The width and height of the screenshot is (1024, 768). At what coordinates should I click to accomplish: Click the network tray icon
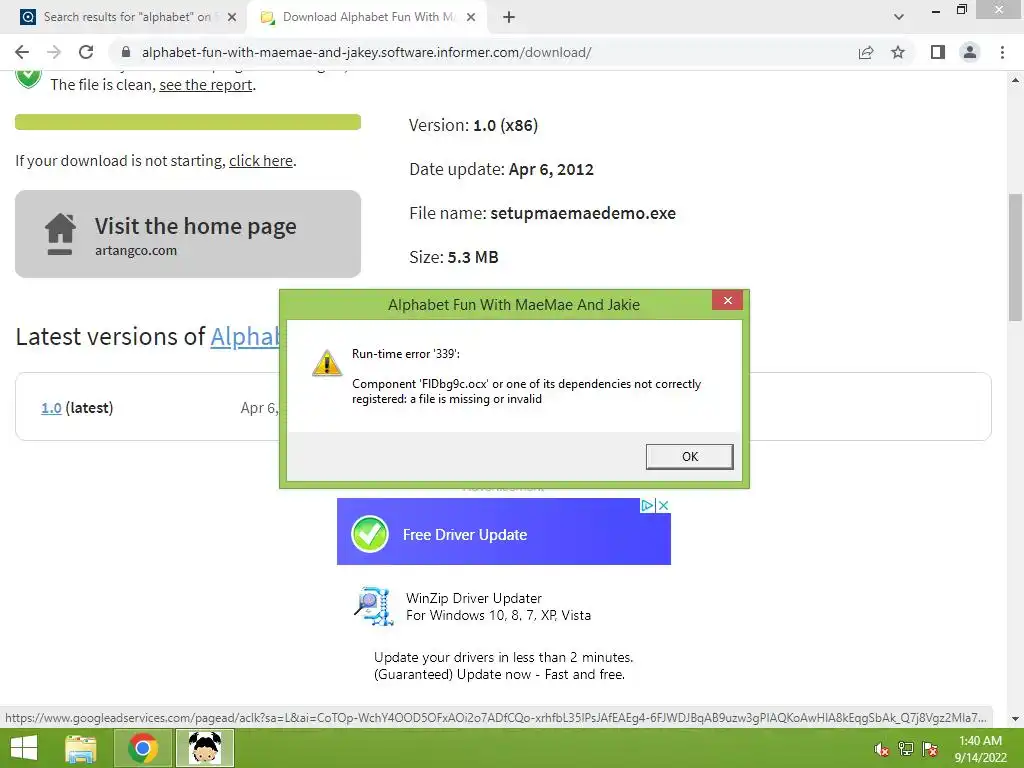click(x=906, y=749)
